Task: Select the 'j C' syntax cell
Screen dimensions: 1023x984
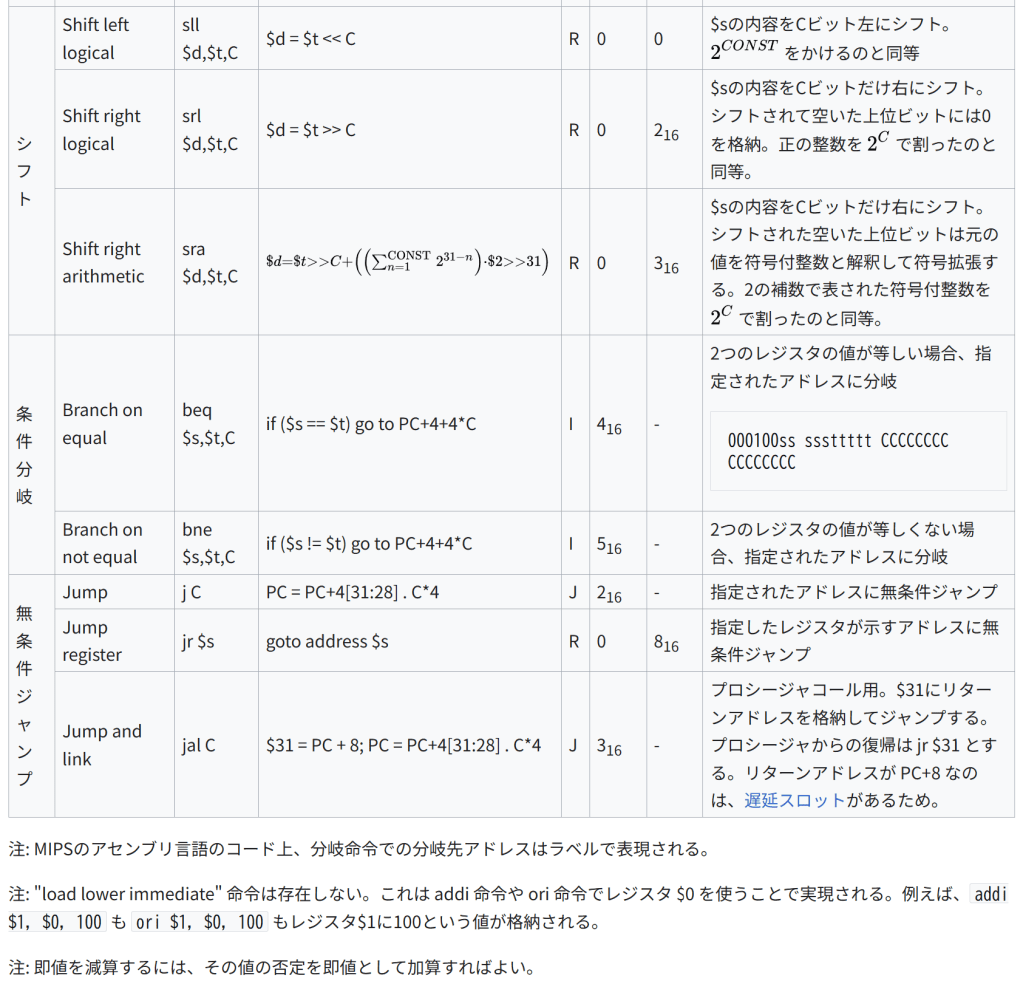Action: [x=191, y=592]
